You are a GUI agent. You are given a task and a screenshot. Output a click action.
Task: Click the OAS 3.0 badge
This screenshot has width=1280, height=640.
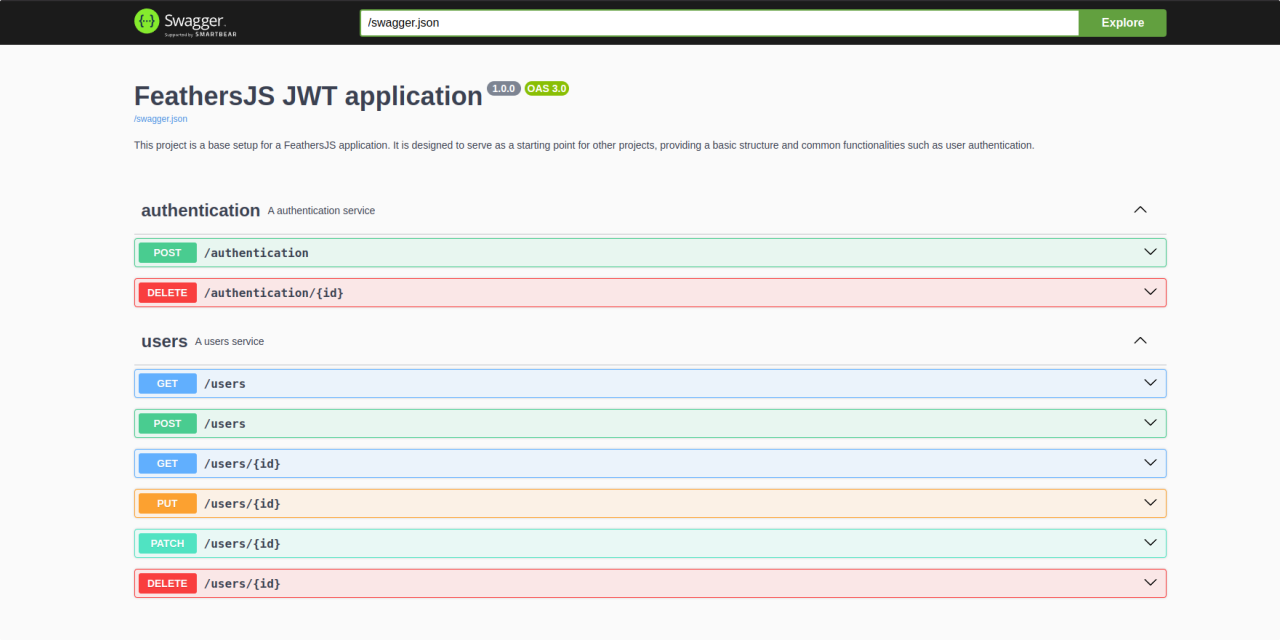click(547, 88)
